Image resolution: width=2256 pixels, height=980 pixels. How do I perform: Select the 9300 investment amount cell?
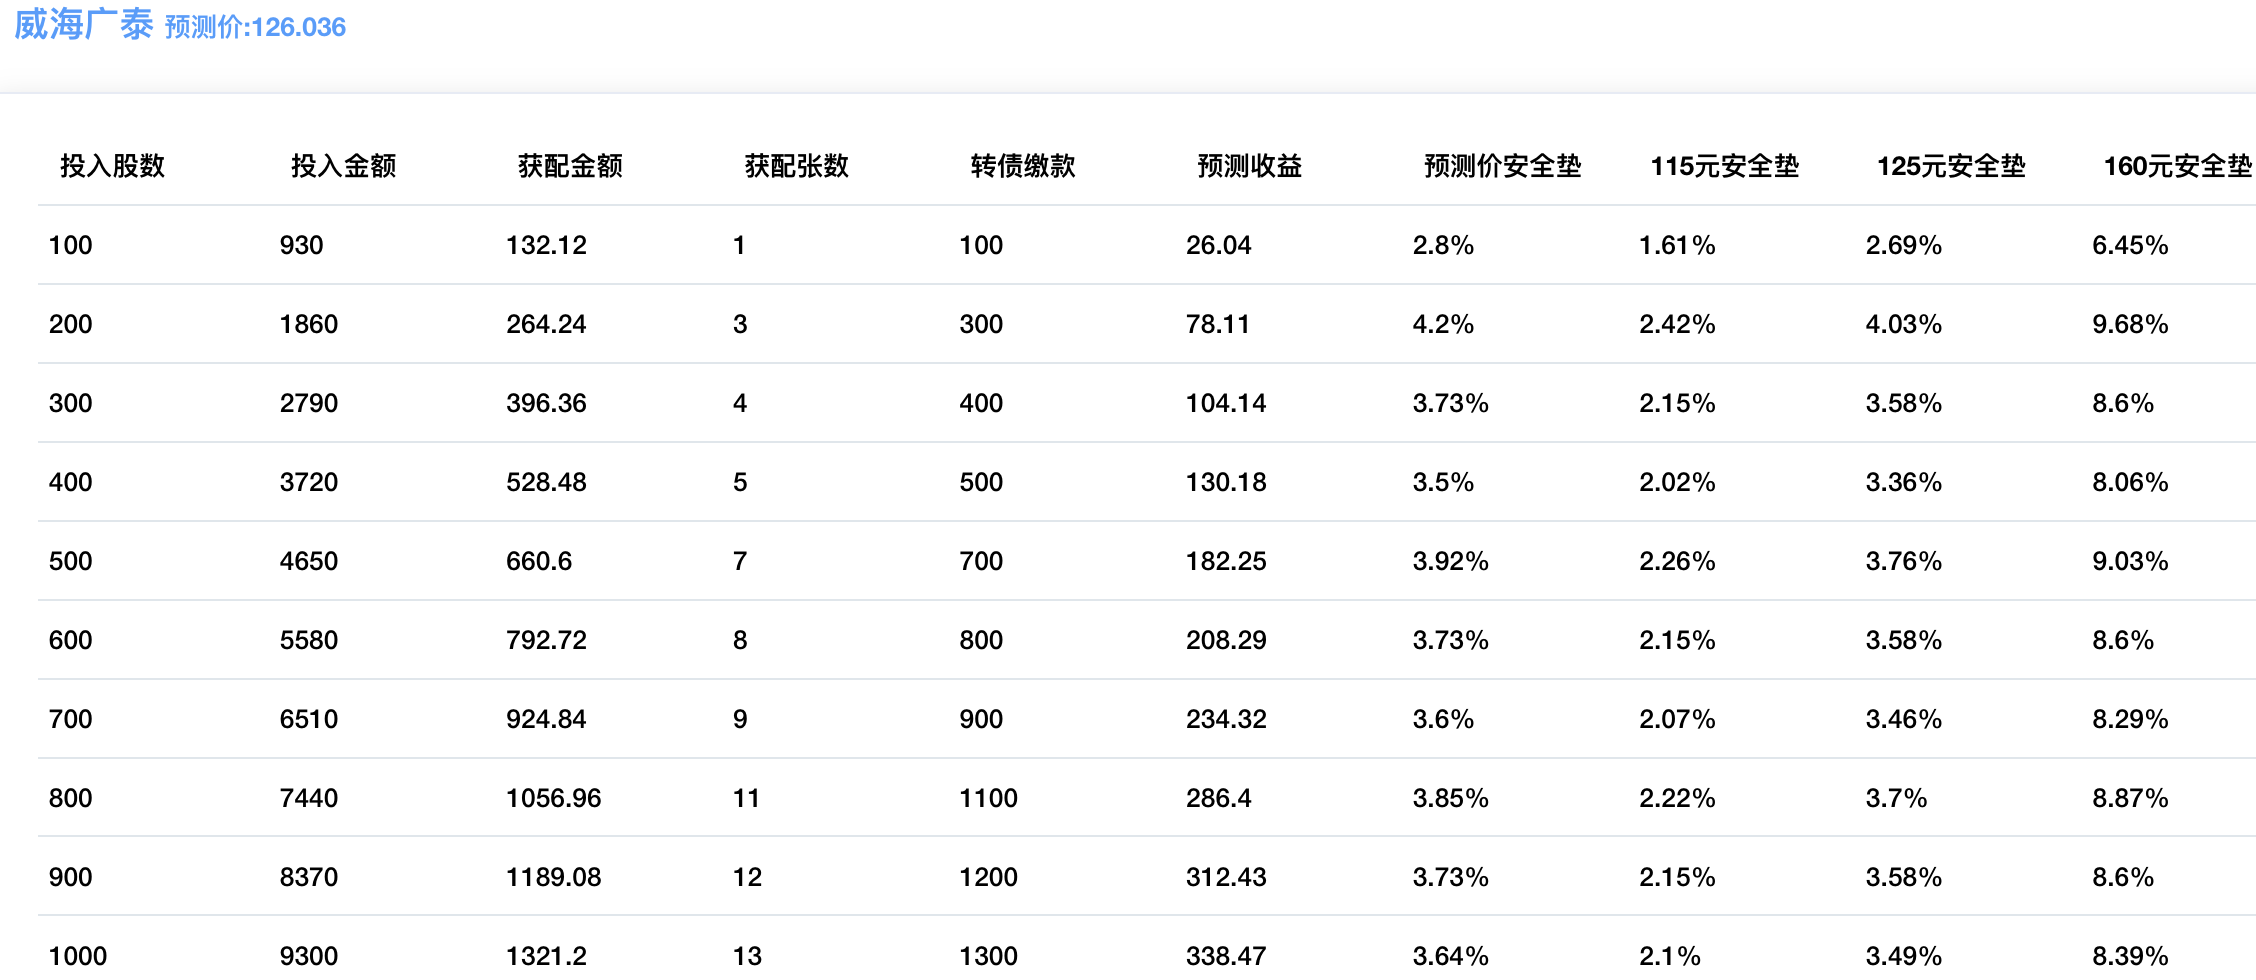(x=308, y=956)
